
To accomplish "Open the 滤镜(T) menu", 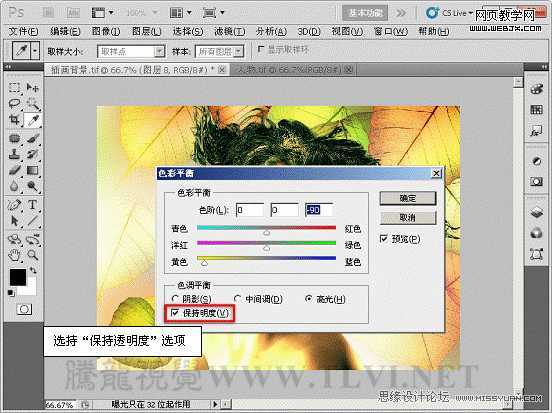I will (230, 31).
